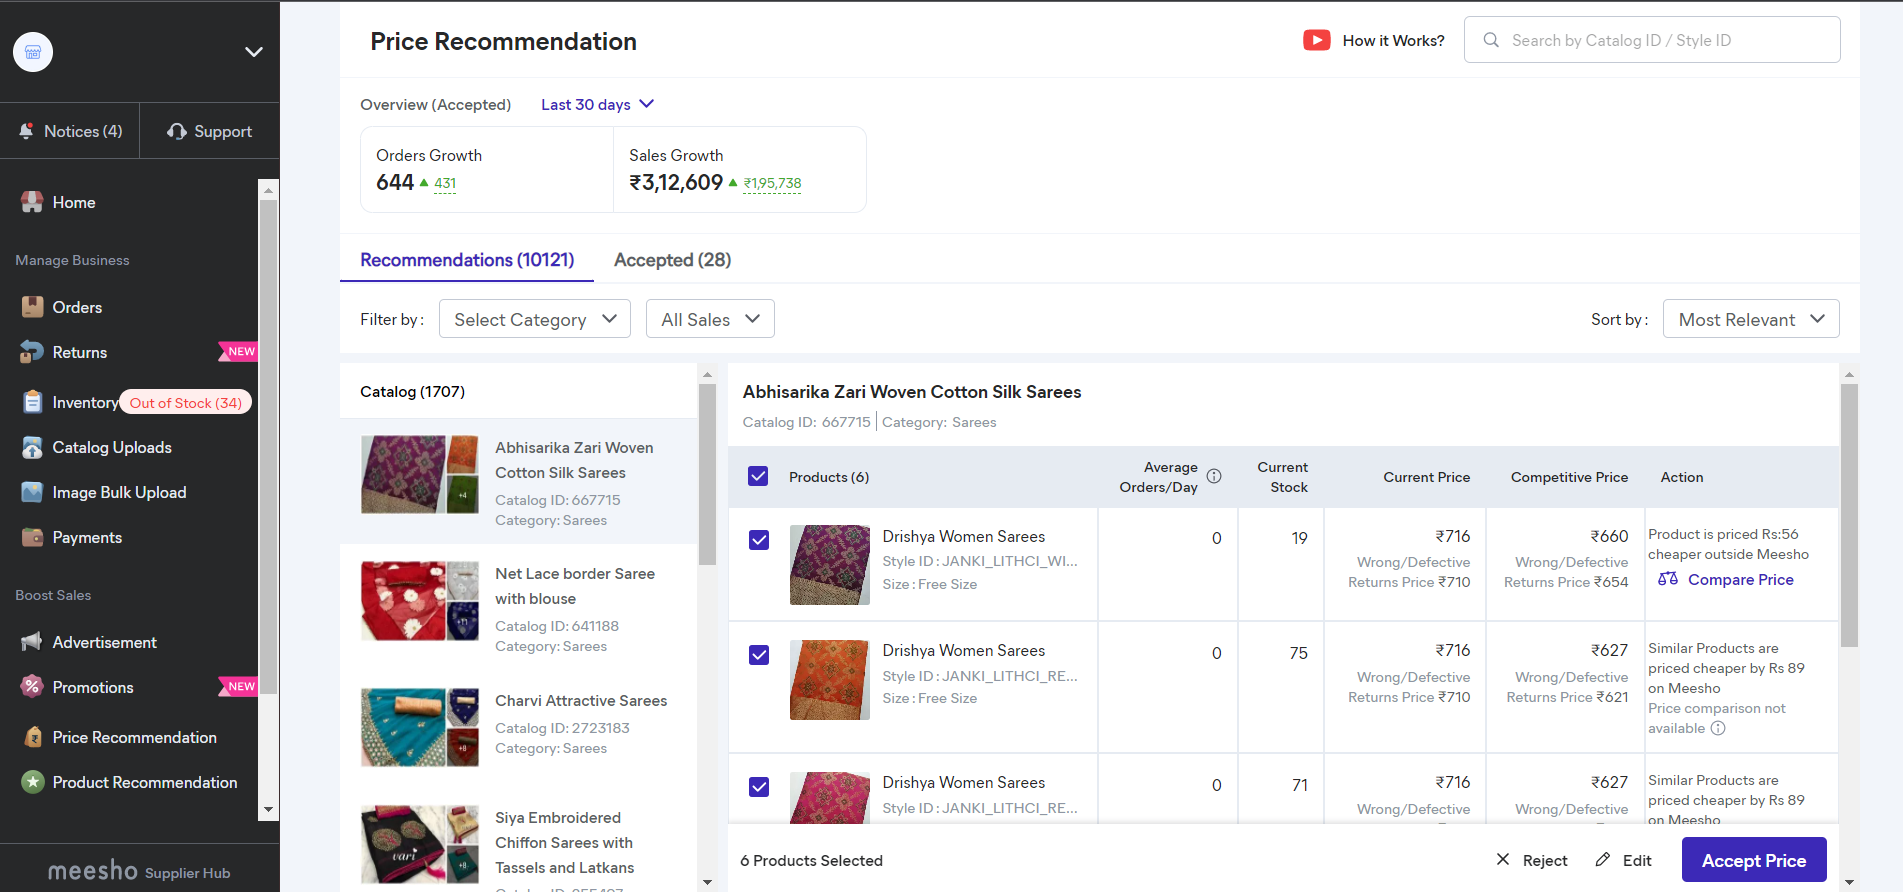The width and height of the screenshot is (1903, 892).
Task: Open Orders from the sidebar icon
Action: 32,307
